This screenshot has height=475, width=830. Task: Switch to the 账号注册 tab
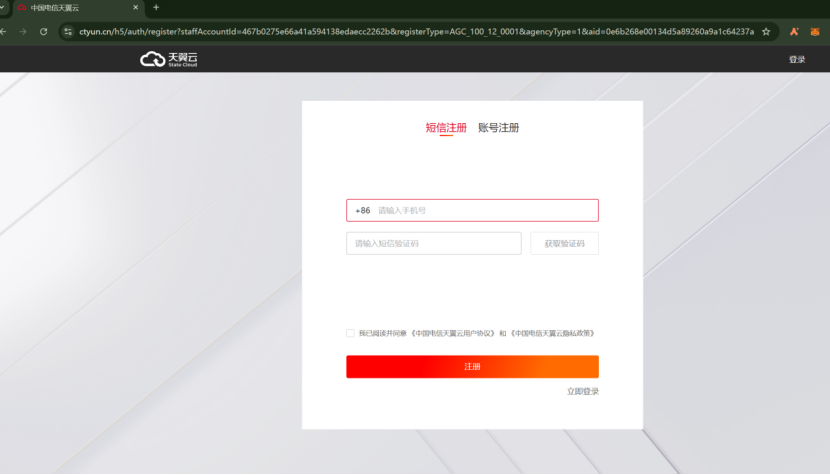coord(498,128)
